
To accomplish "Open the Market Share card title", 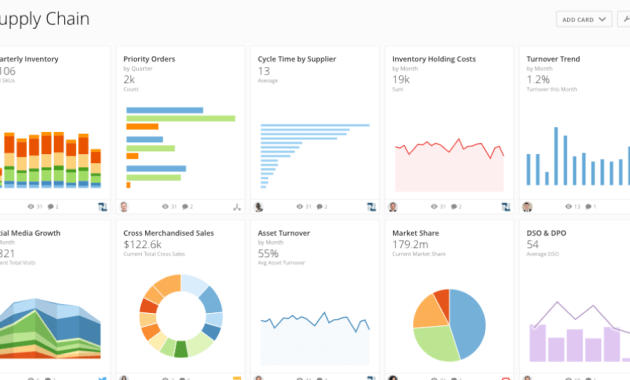I will tap(415, 233).
